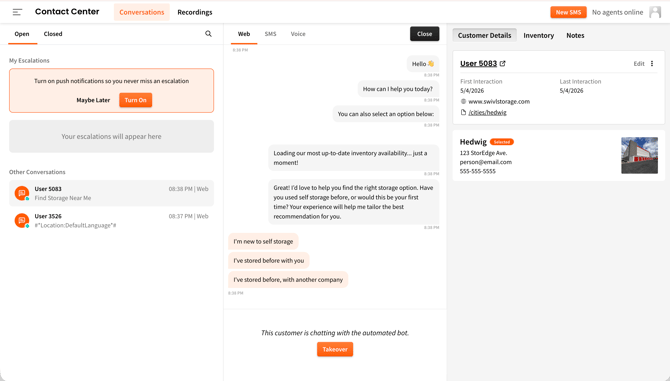The height and width of the screenshot is (381, 670).
Task: Click the Hedwig facility name
Action: [473, 142]
